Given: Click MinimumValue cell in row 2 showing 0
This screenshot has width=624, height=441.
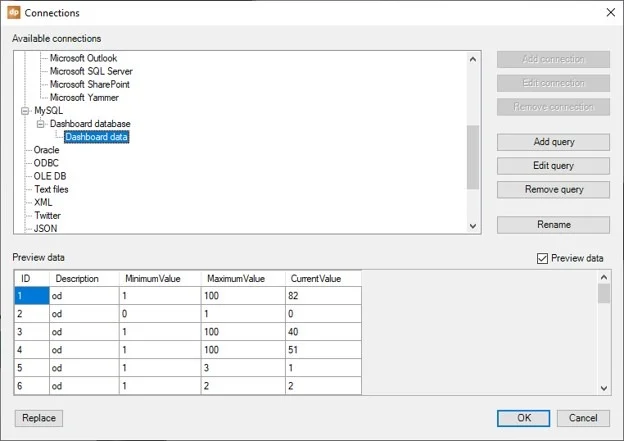Looking at the screenshot, I should tap(160, 314).
